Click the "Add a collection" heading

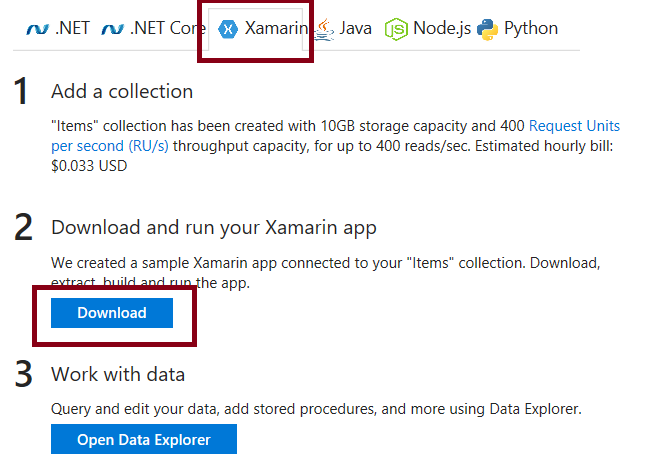tap(122, 92)
